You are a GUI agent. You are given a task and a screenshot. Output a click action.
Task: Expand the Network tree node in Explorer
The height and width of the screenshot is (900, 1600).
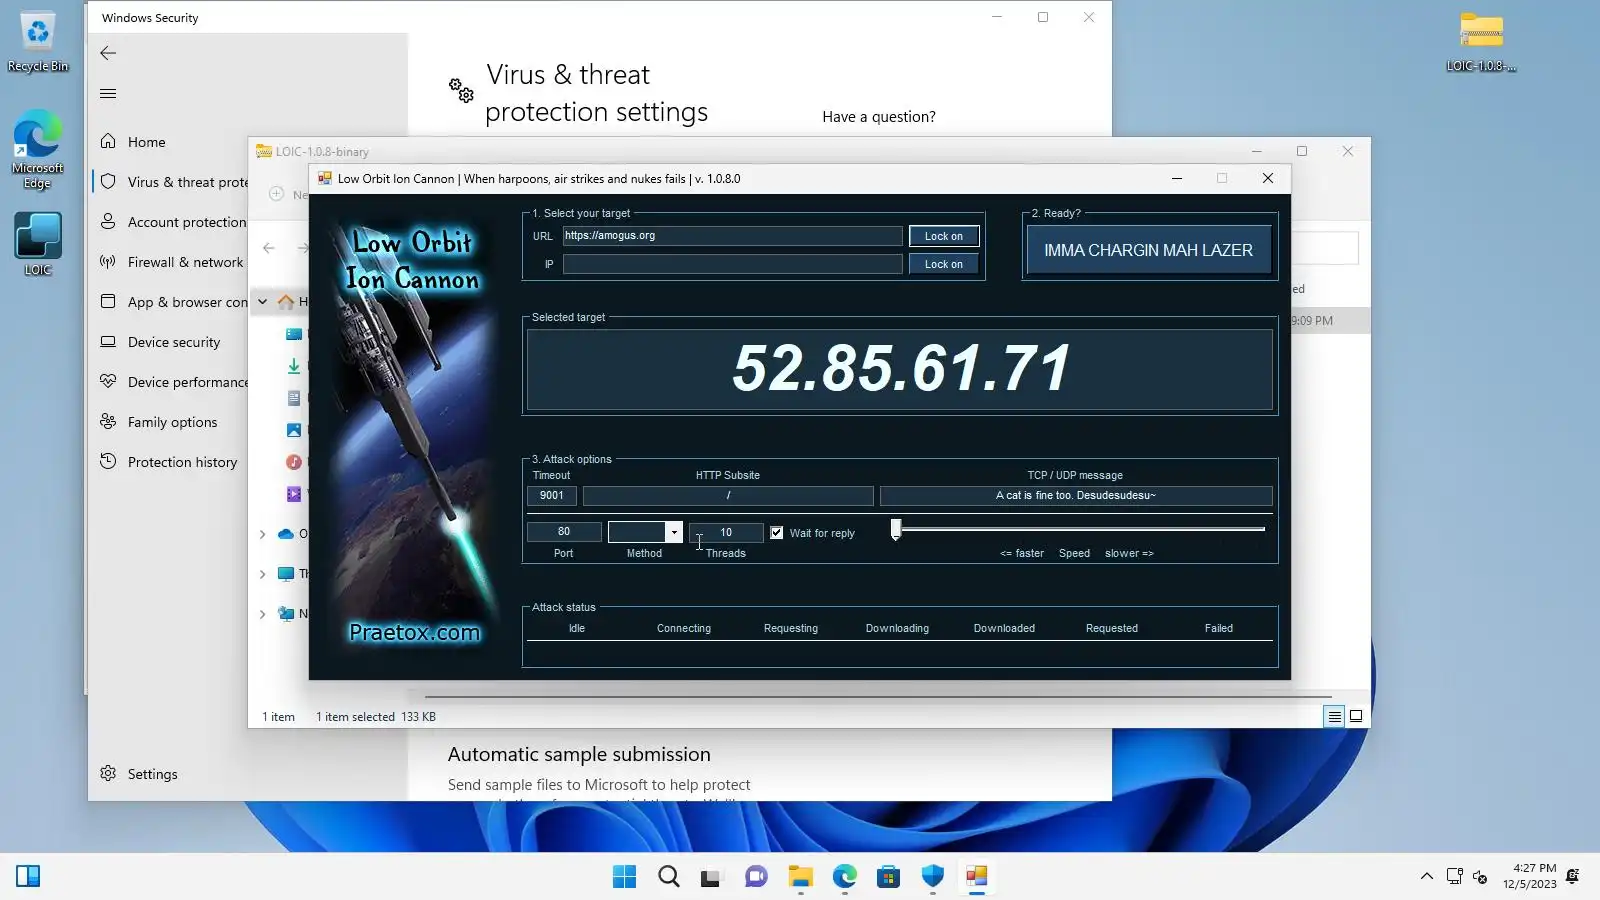262,614
